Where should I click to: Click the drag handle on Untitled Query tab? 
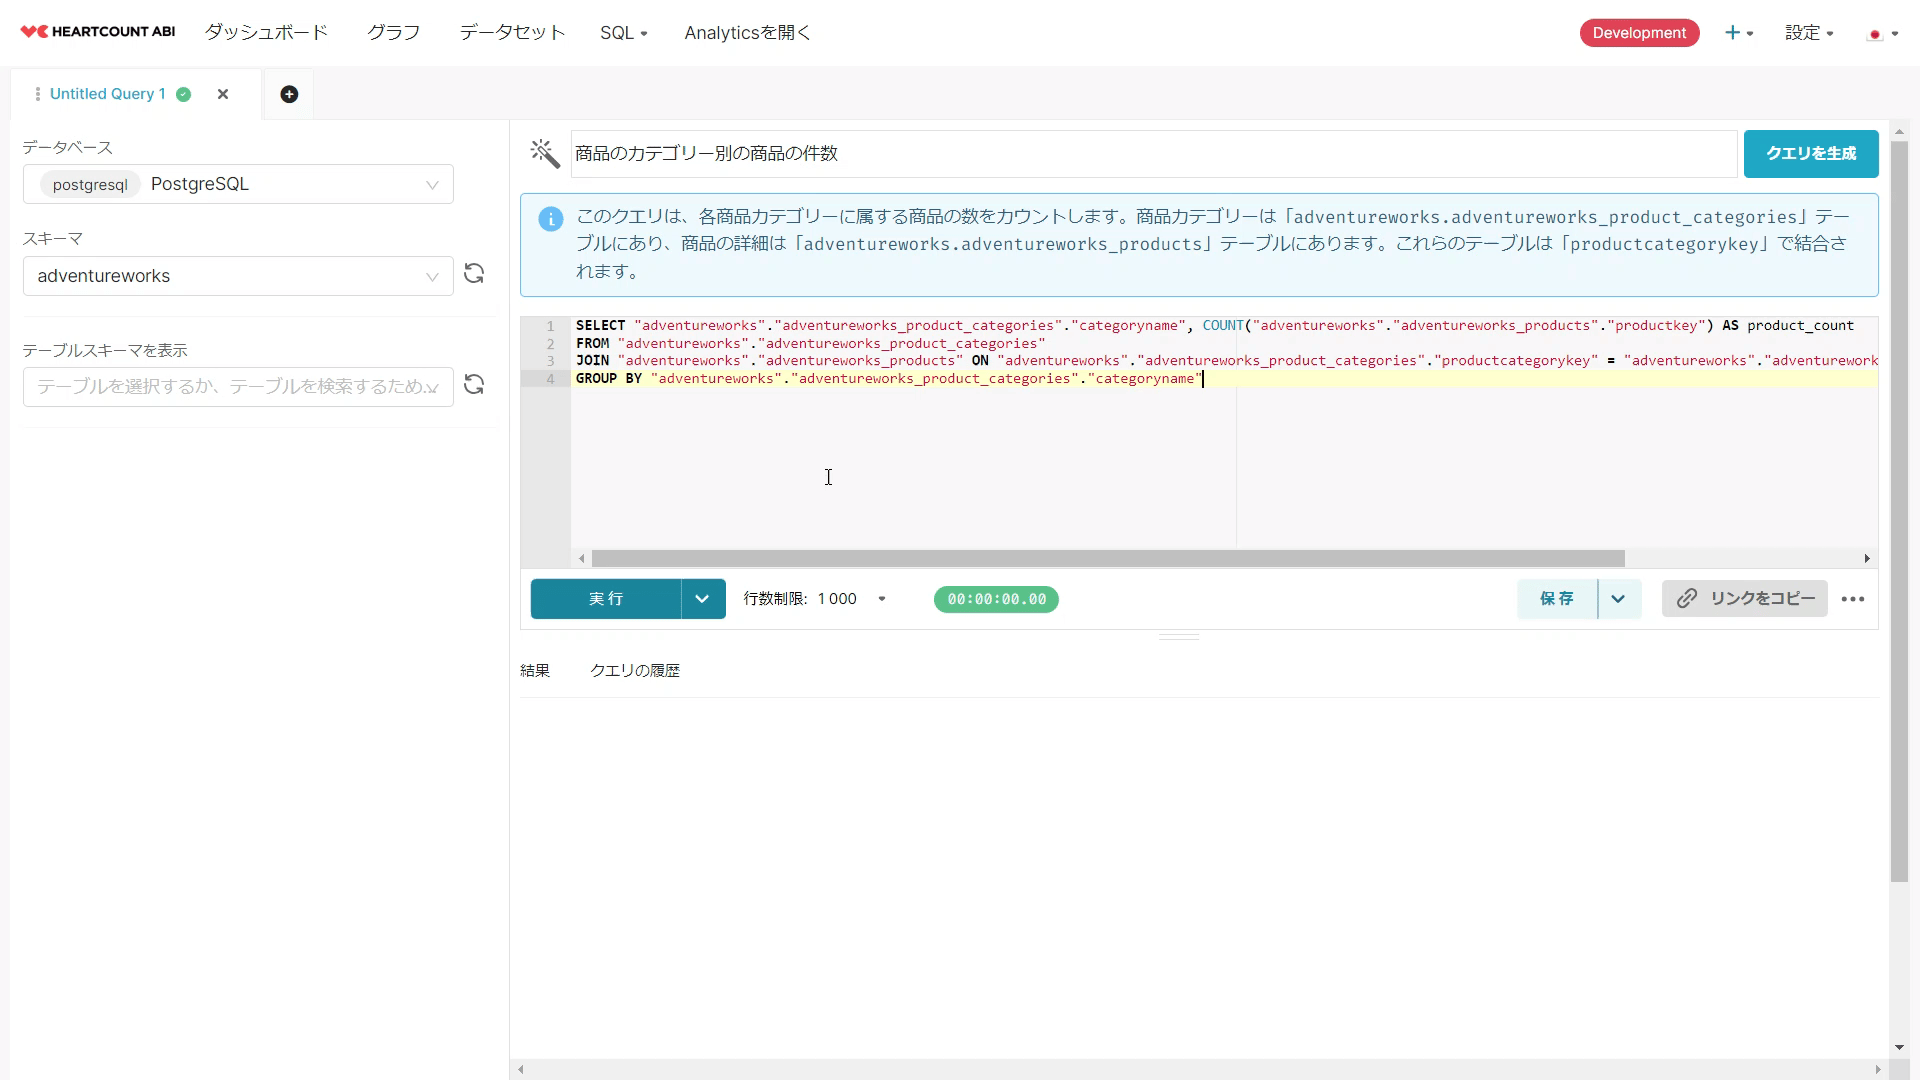pos(37,94)
